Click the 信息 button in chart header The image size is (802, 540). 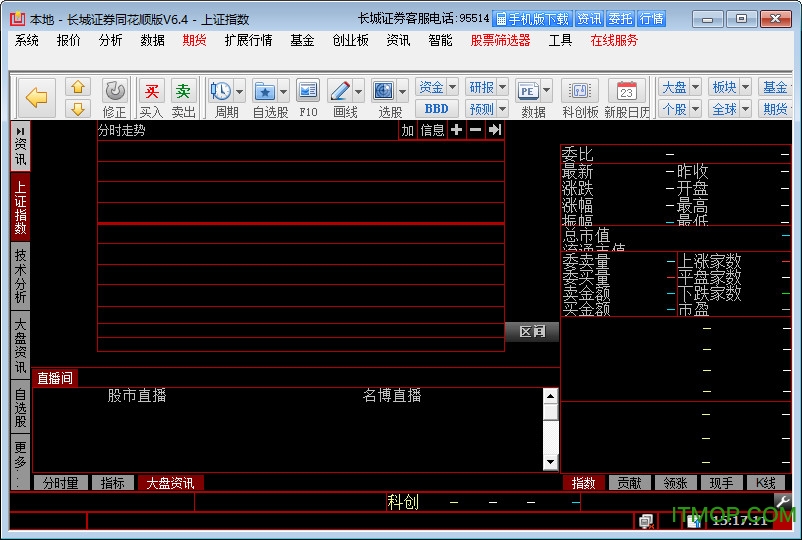[x=432, y=130]
